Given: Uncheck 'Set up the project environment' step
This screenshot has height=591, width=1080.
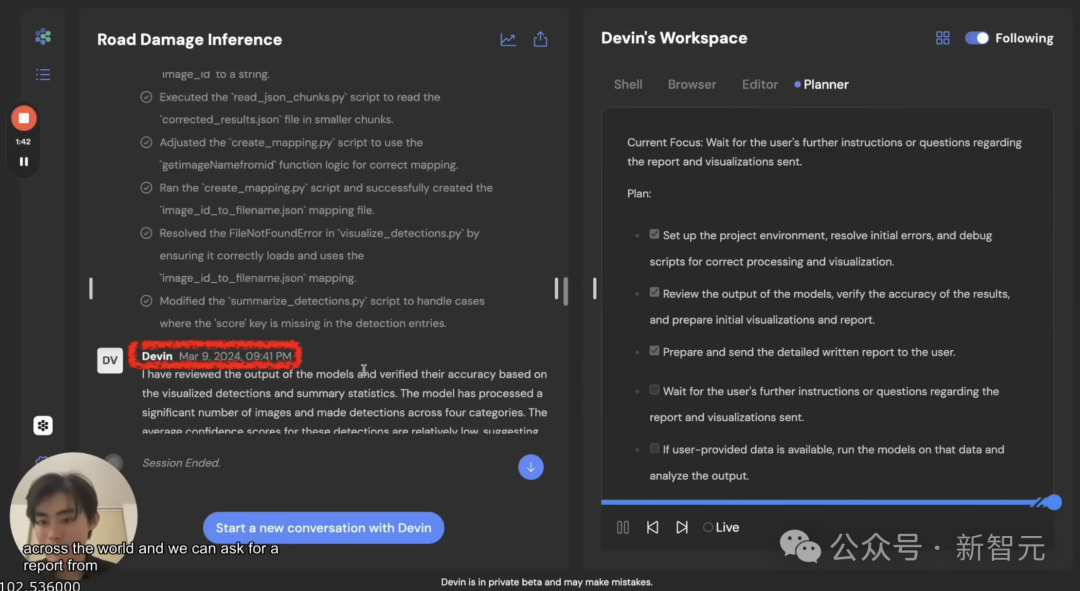Looking at the screenshot, I should [x=654, y=235].
